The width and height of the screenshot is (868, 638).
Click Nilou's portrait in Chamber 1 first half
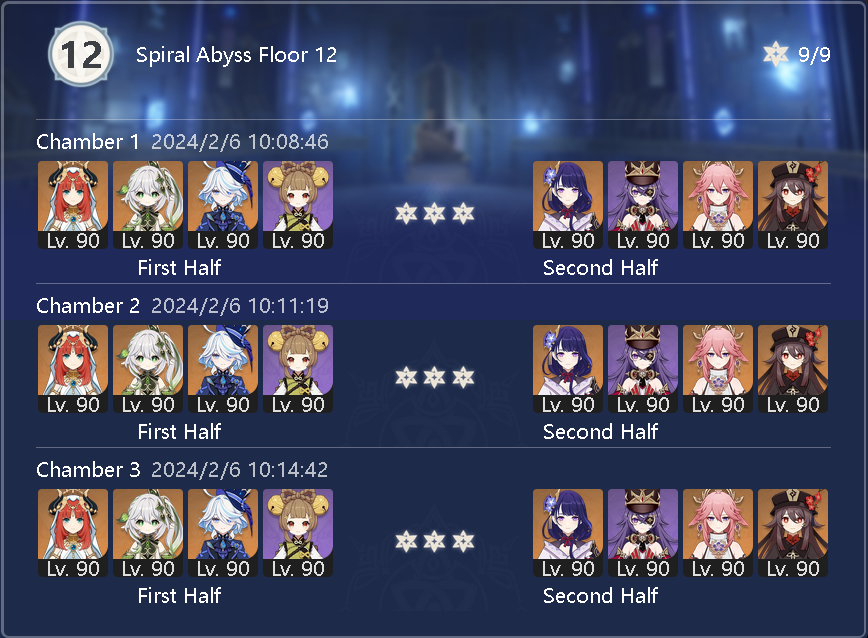click(73, 205)
